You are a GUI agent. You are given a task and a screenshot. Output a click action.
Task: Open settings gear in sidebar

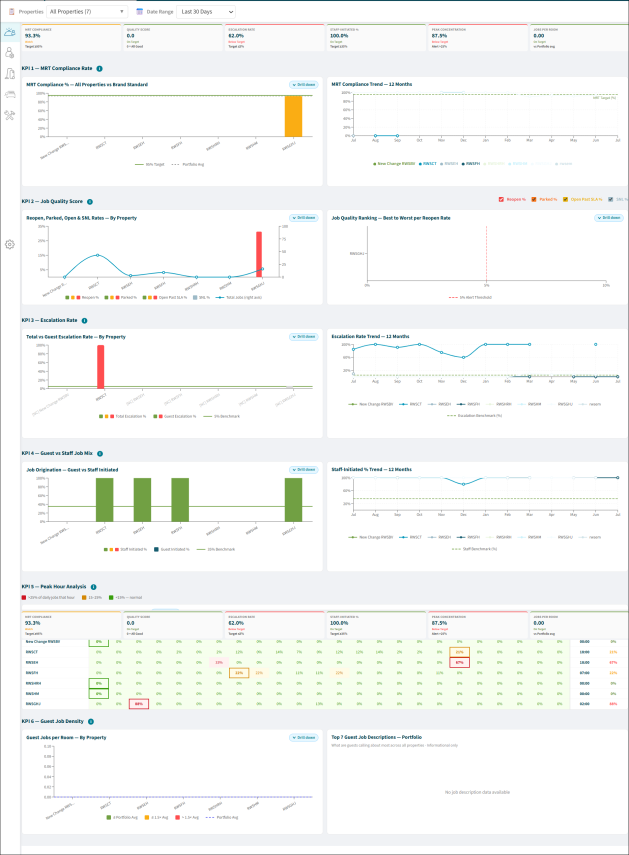click(x=10, y=244)
